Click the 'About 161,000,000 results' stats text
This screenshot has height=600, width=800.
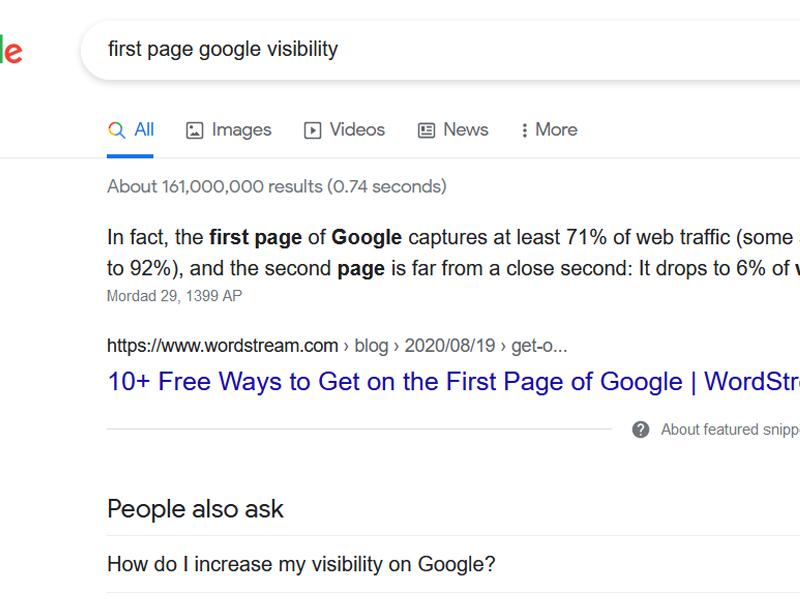pos(276,186)
